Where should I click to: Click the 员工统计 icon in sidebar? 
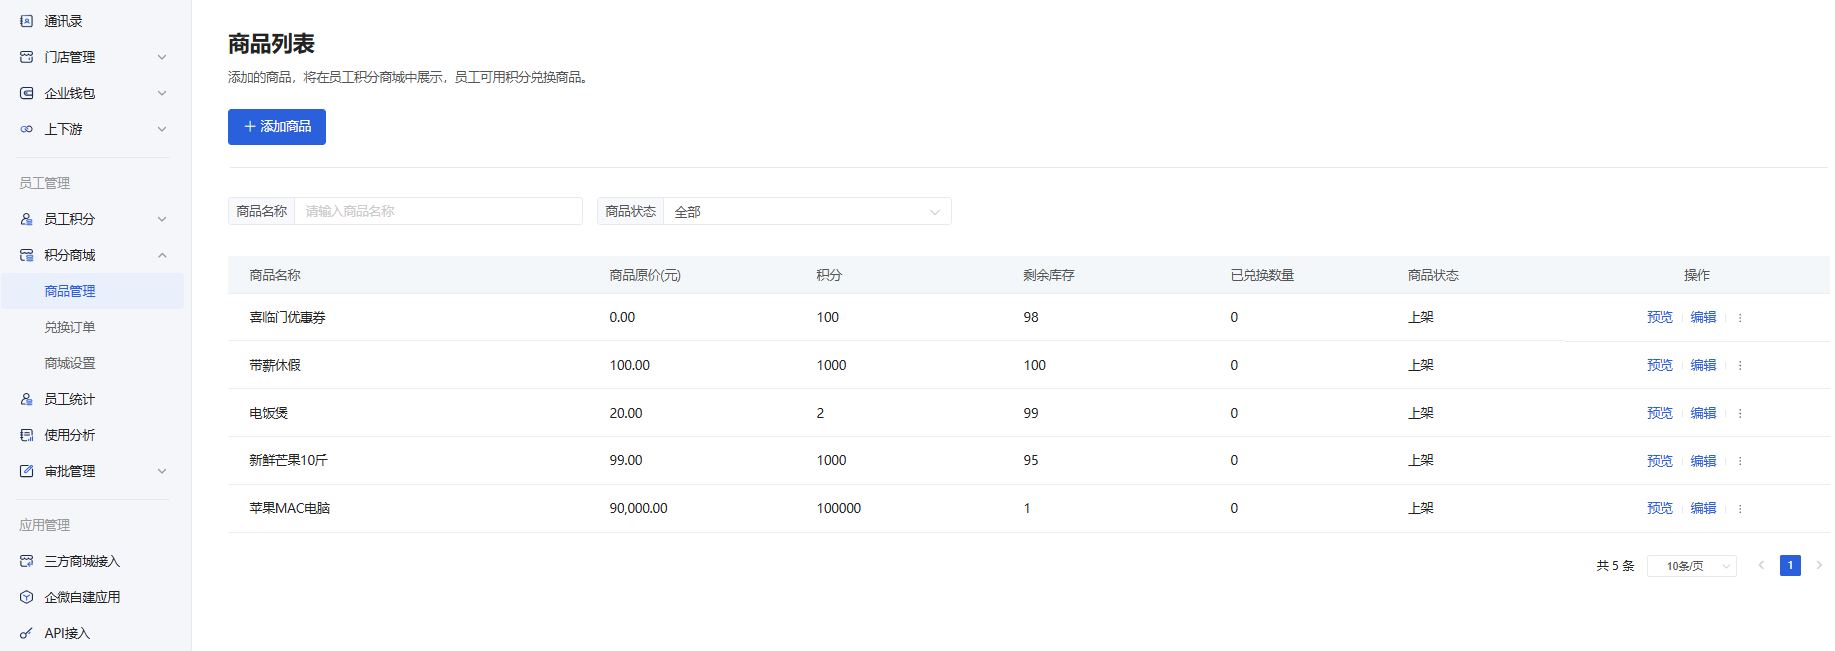(x=27, y=399)
